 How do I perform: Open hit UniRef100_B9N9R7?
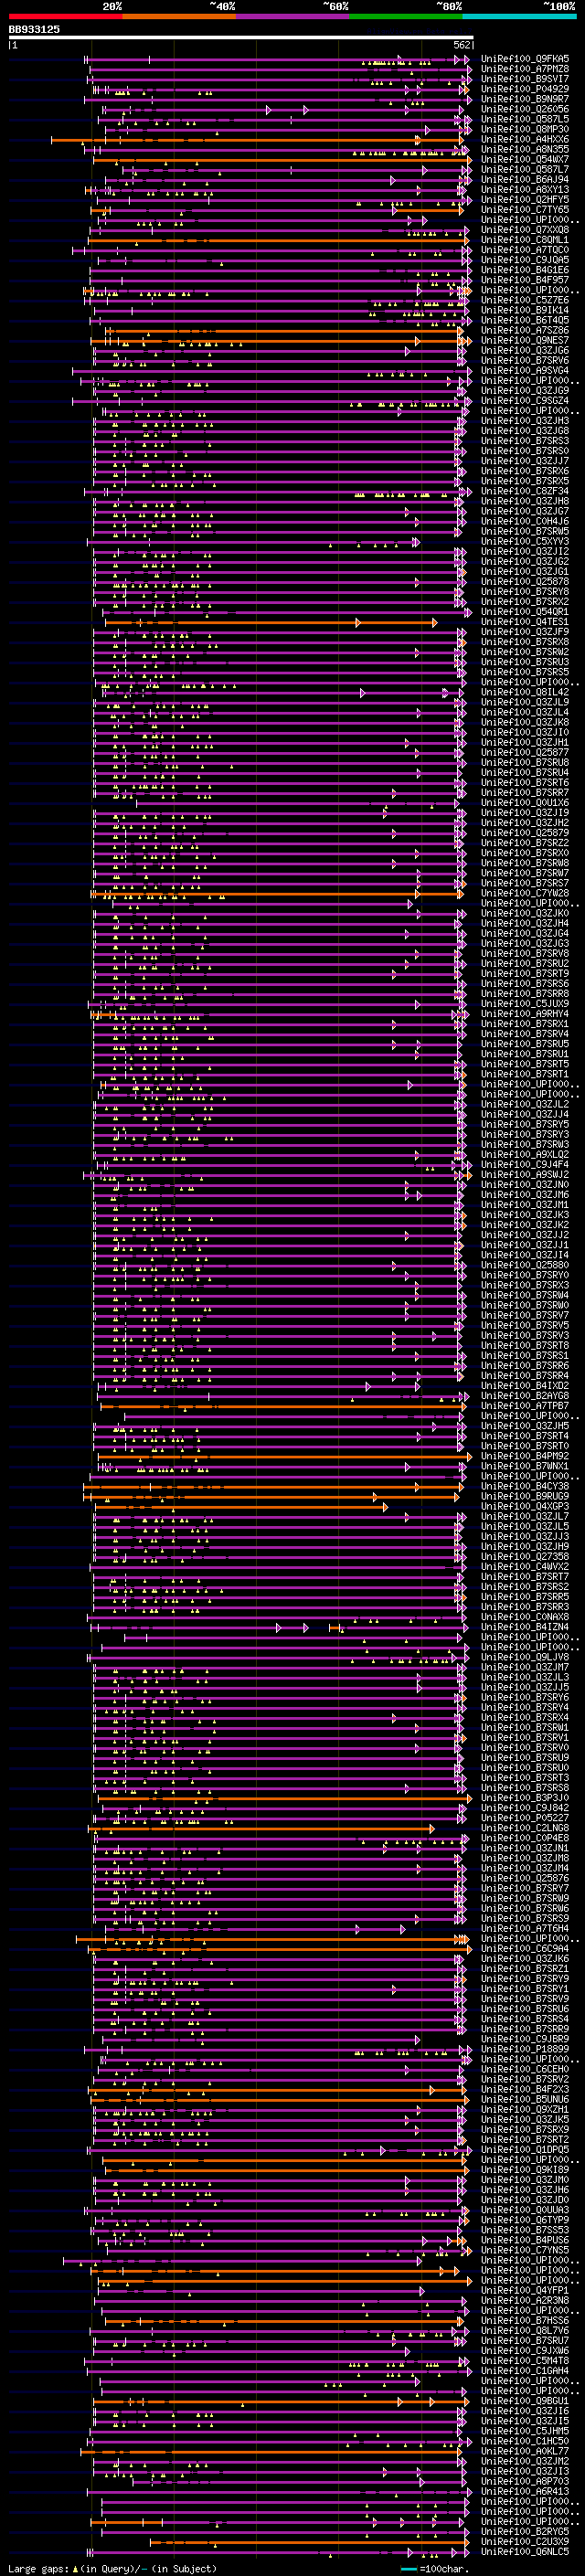tap(525, 99)
